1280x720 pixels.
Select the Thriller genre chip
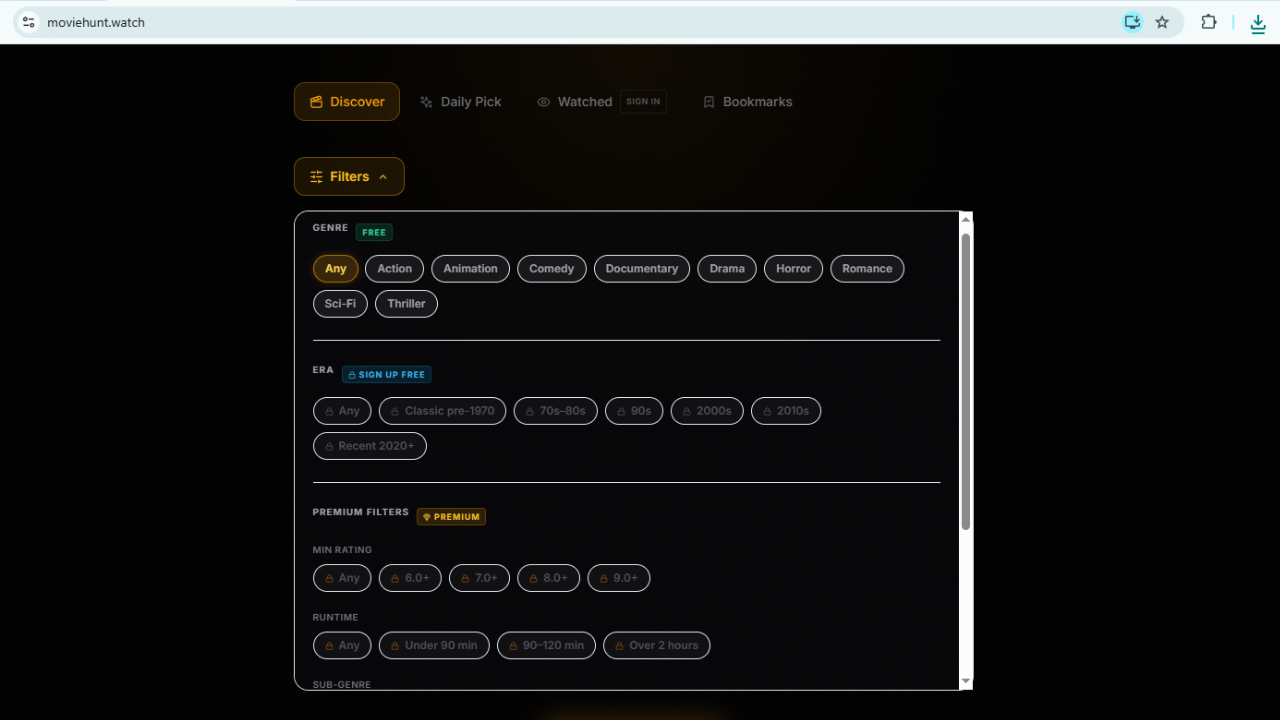tap(406, 304)
